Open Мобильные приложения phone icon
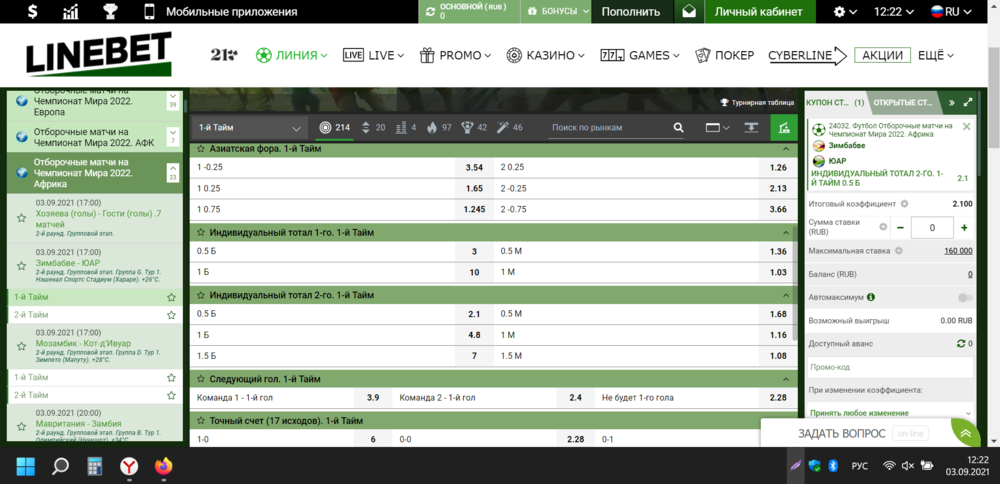This screenshot has height=484, width=1000. pyautogui.click(x=150, y=11)
